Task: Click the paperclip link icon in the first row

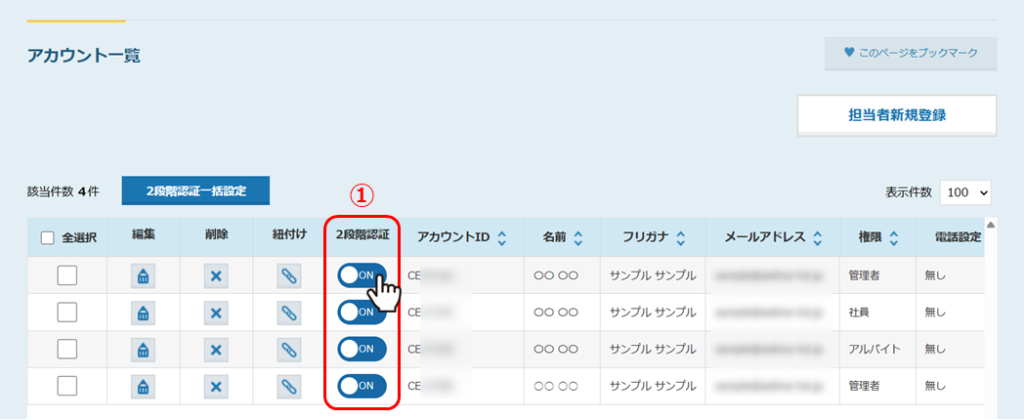Action: 288,276
